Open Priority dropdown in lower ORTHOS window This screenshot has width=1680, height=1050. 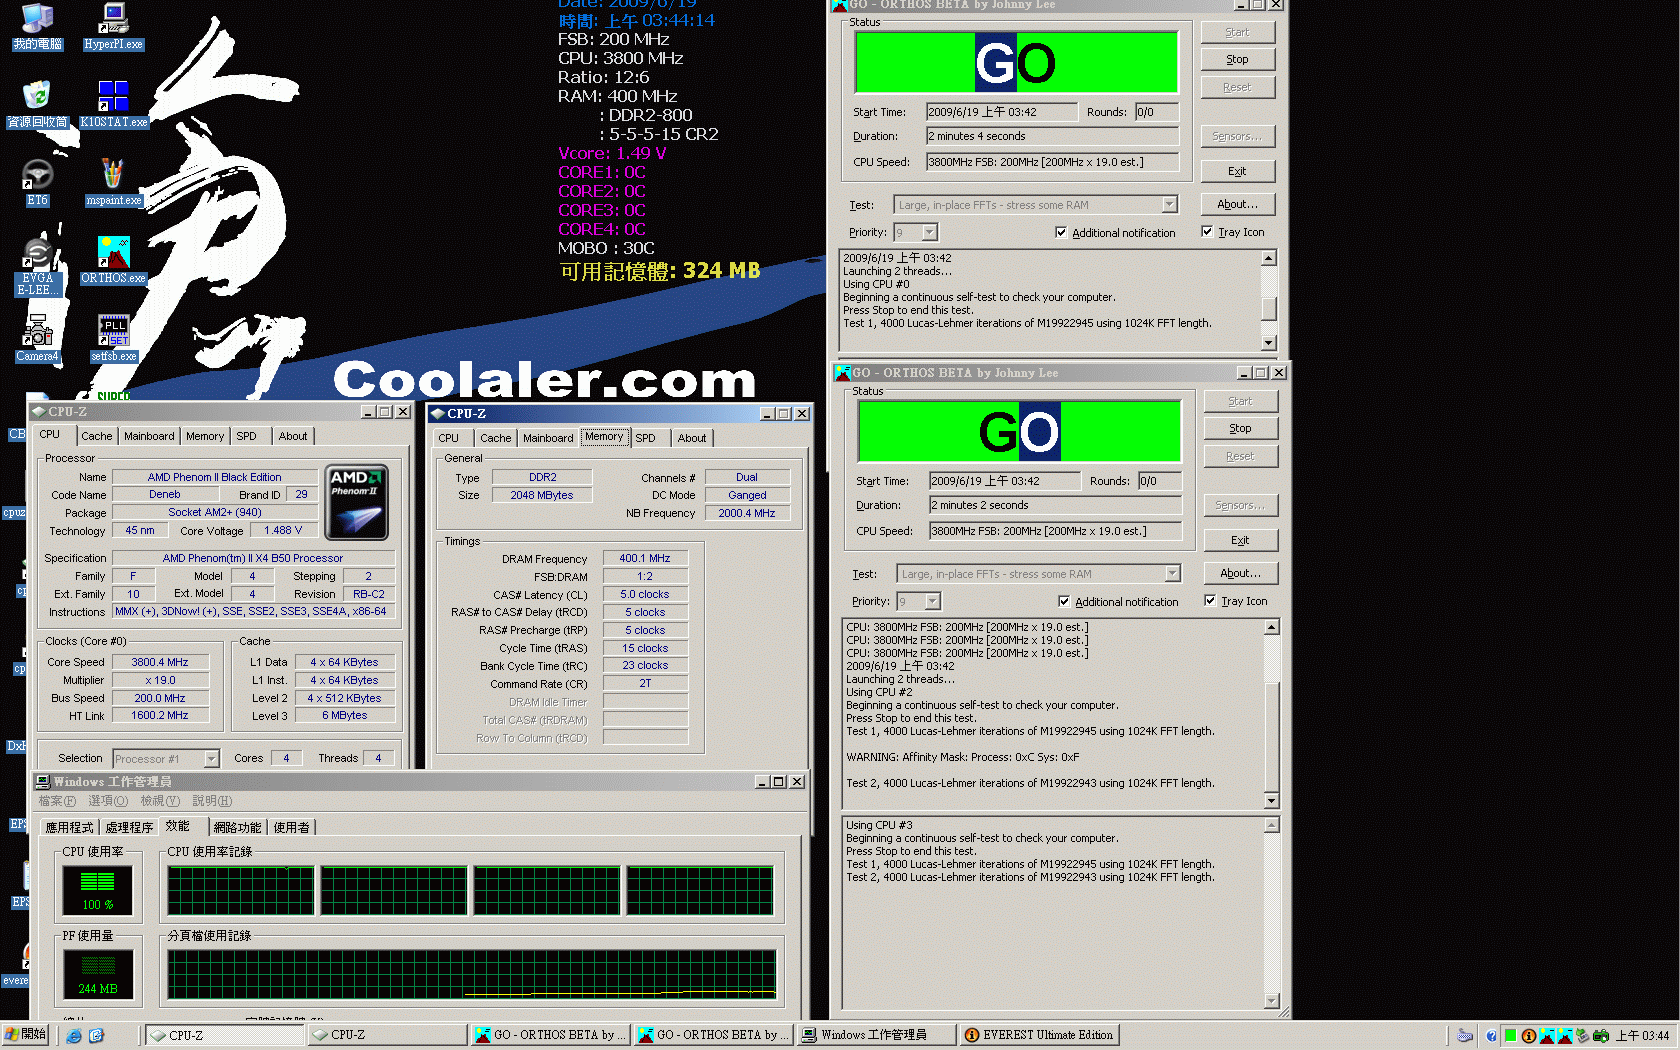coord(932,601)
